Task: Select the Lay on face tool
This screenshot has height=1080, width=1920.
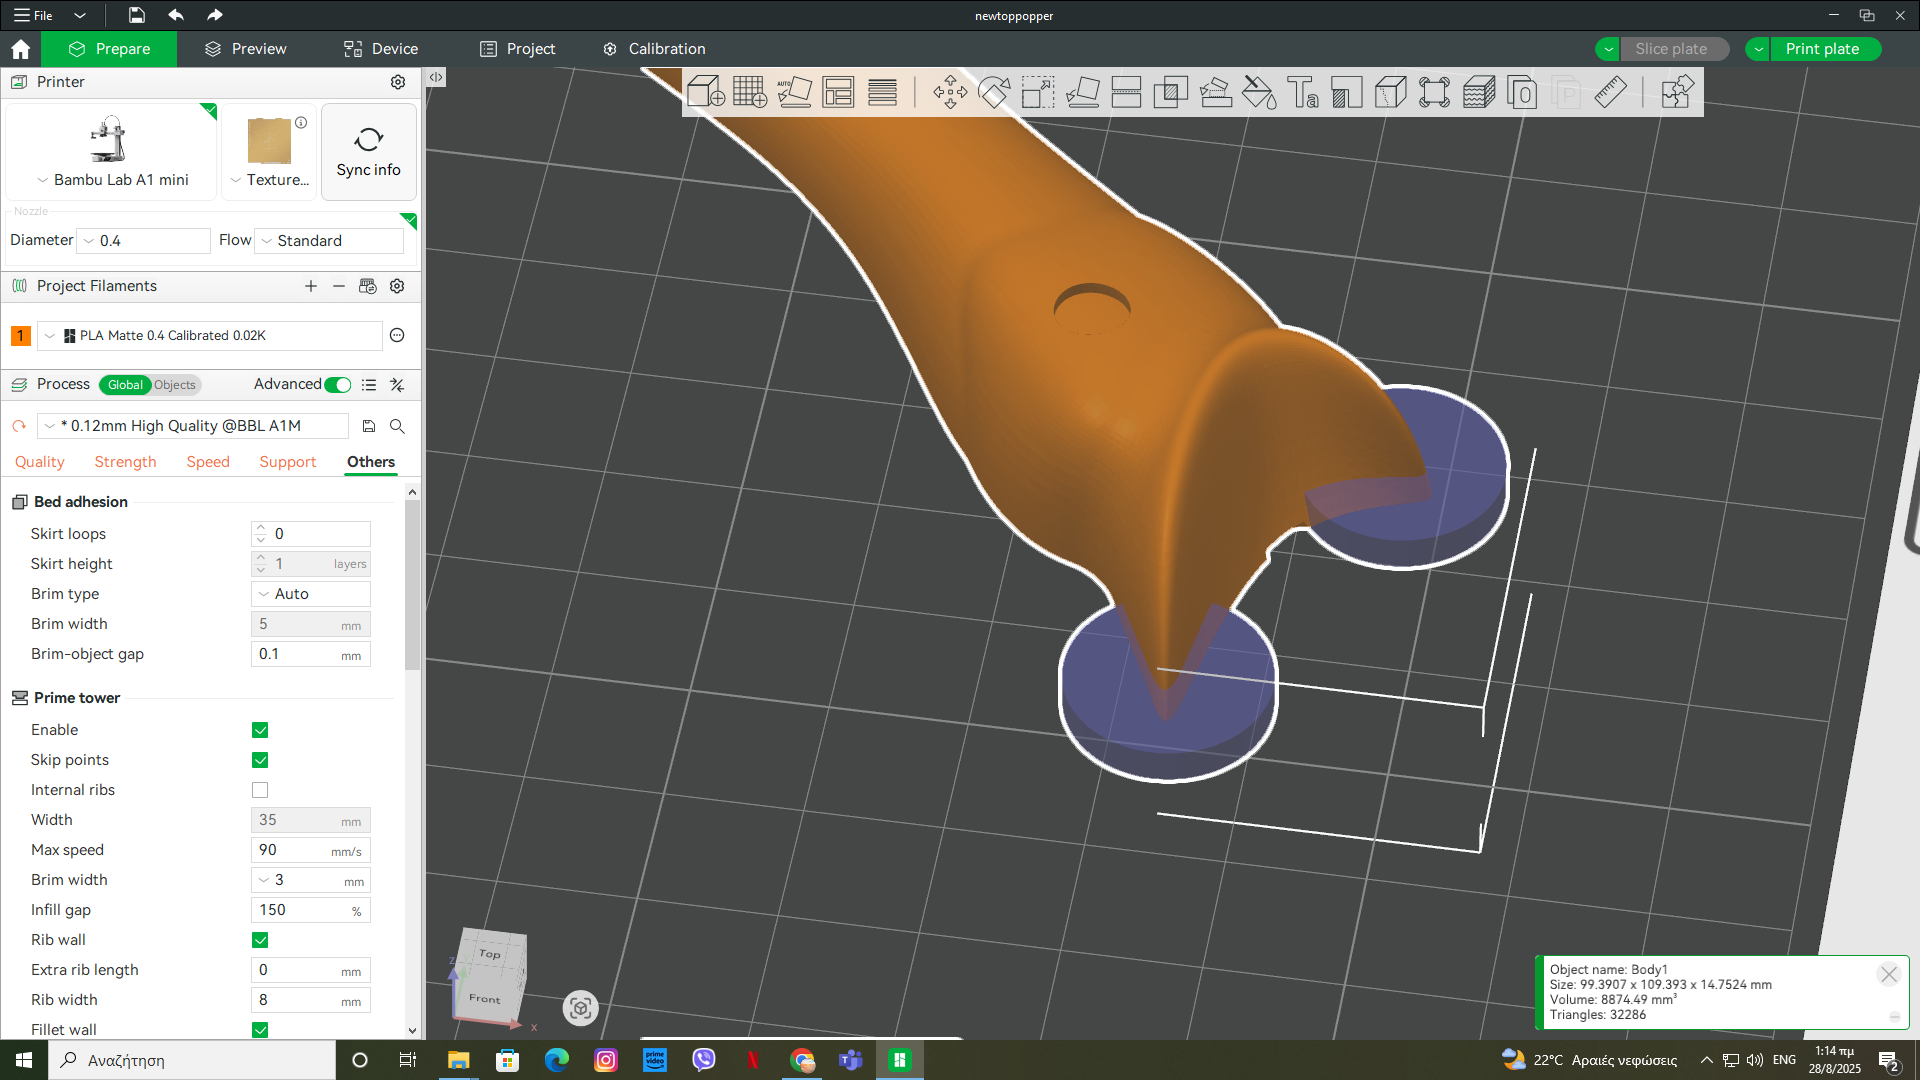Action: 1082,92
